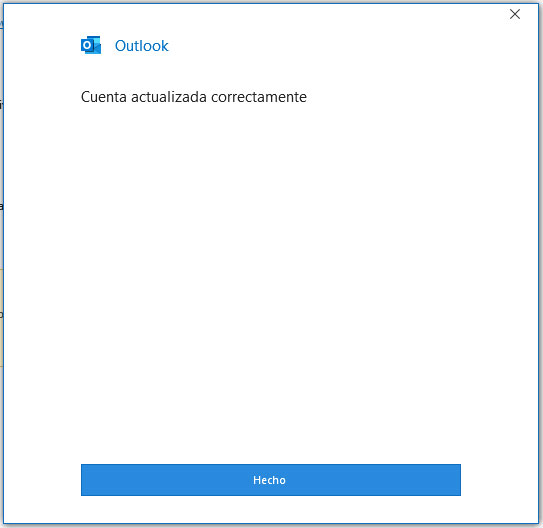Confirm account update by choosing Hecho
The width and height of the screenshot is (543, 528).
click(x=270, y=480)
